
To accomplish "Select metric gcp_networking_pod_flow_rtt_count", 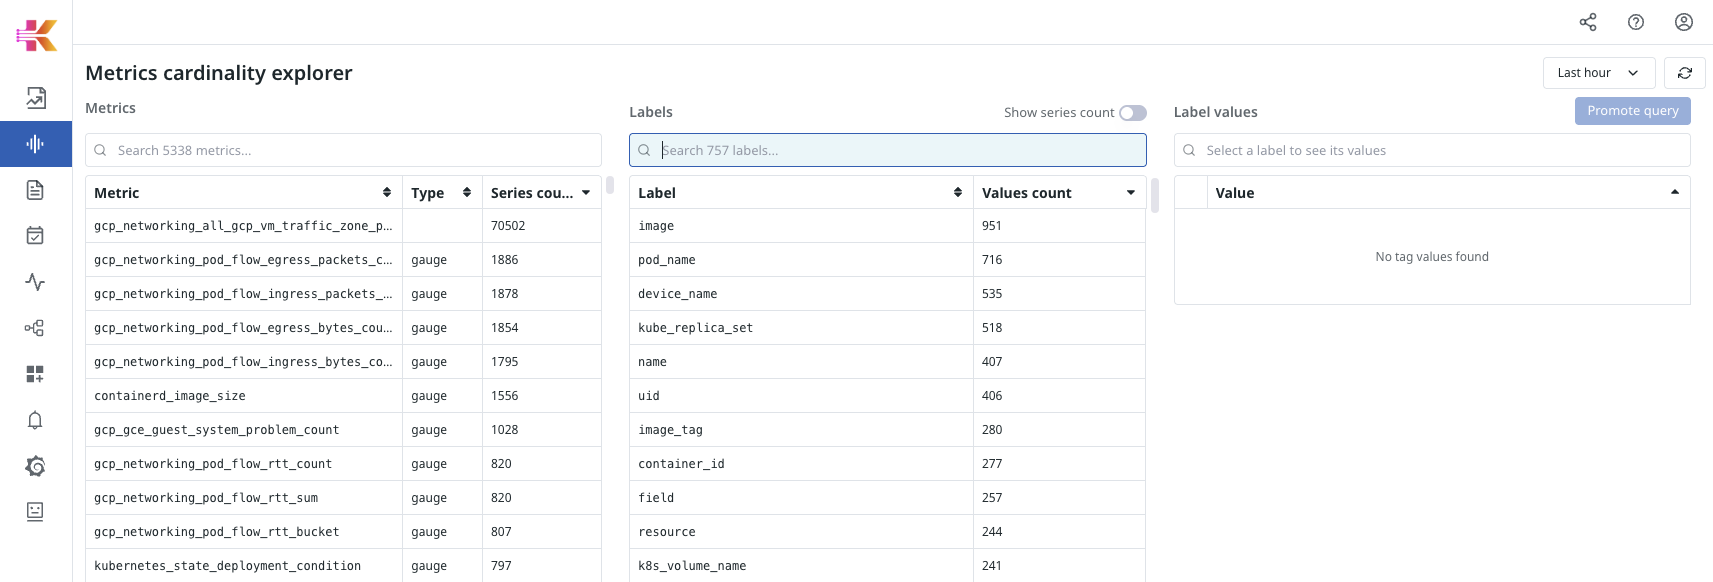I will click(x=213, y=464).
